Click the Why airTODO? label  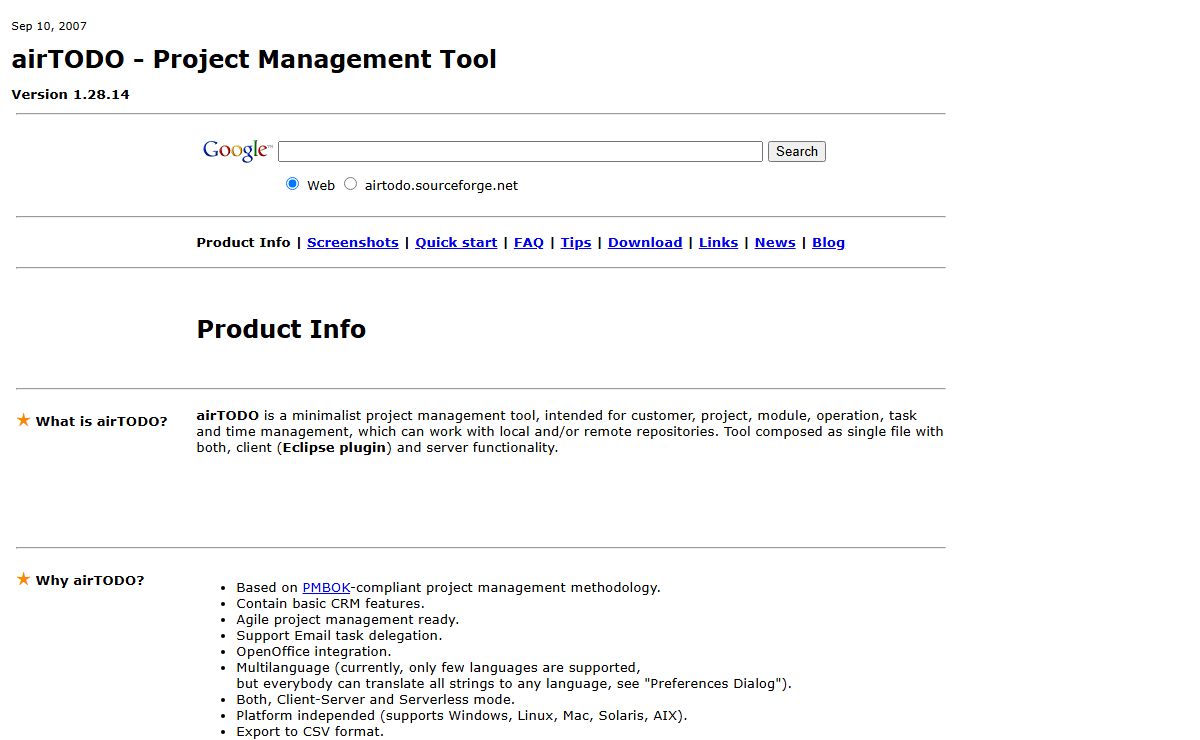pyautogui.click(x=90, y=580)
